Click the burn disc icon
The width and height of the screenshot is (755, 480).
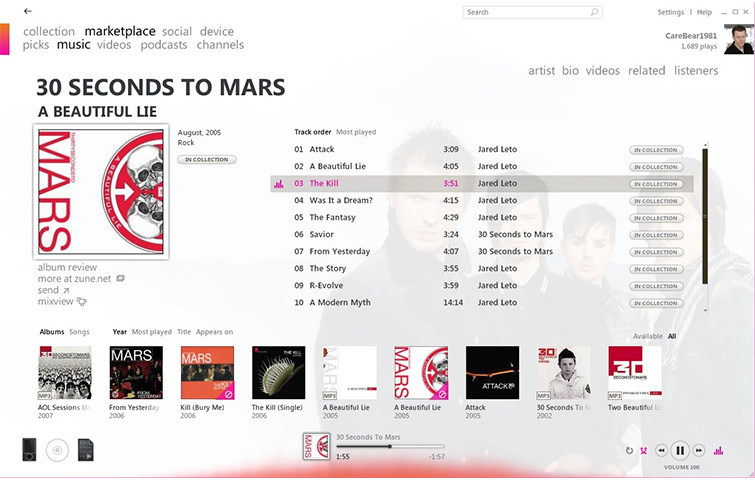[x=57, y=450]
